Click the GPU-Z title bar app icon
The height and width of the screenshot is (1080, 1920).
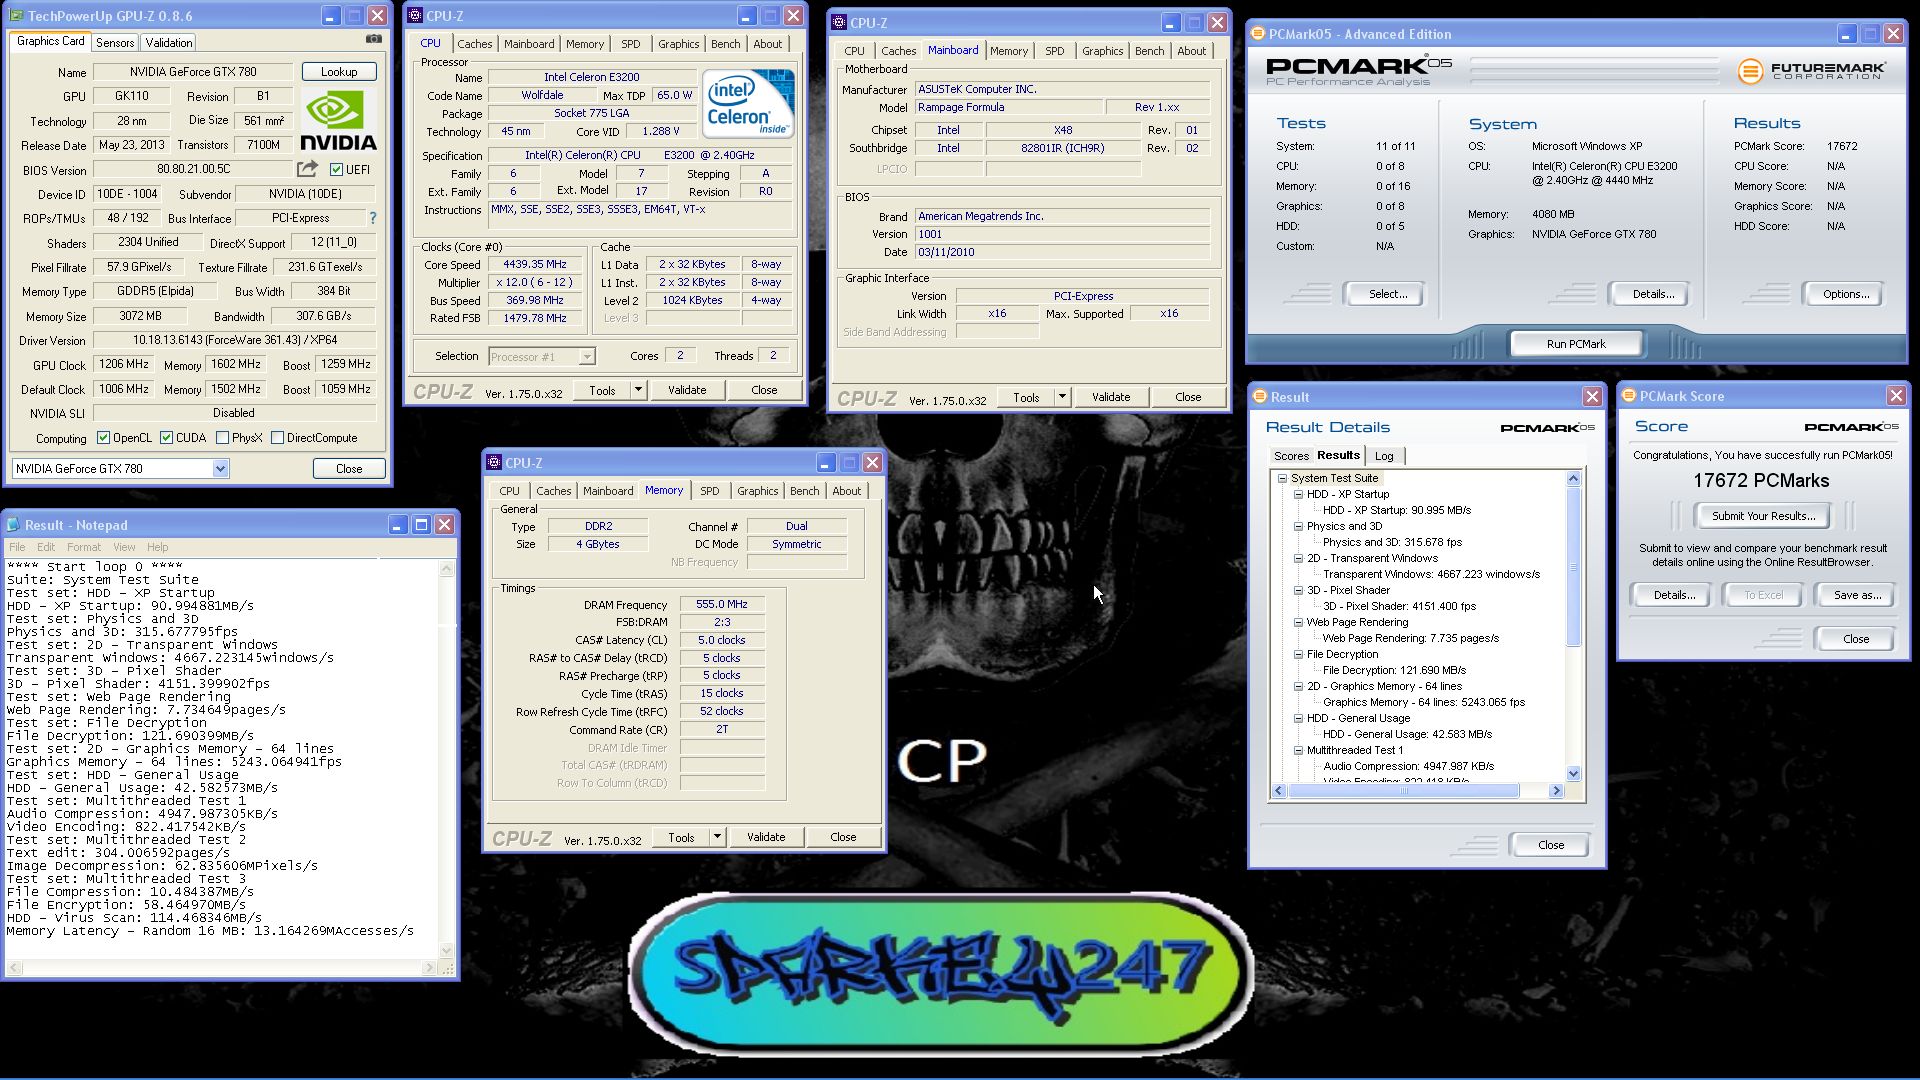15,16
